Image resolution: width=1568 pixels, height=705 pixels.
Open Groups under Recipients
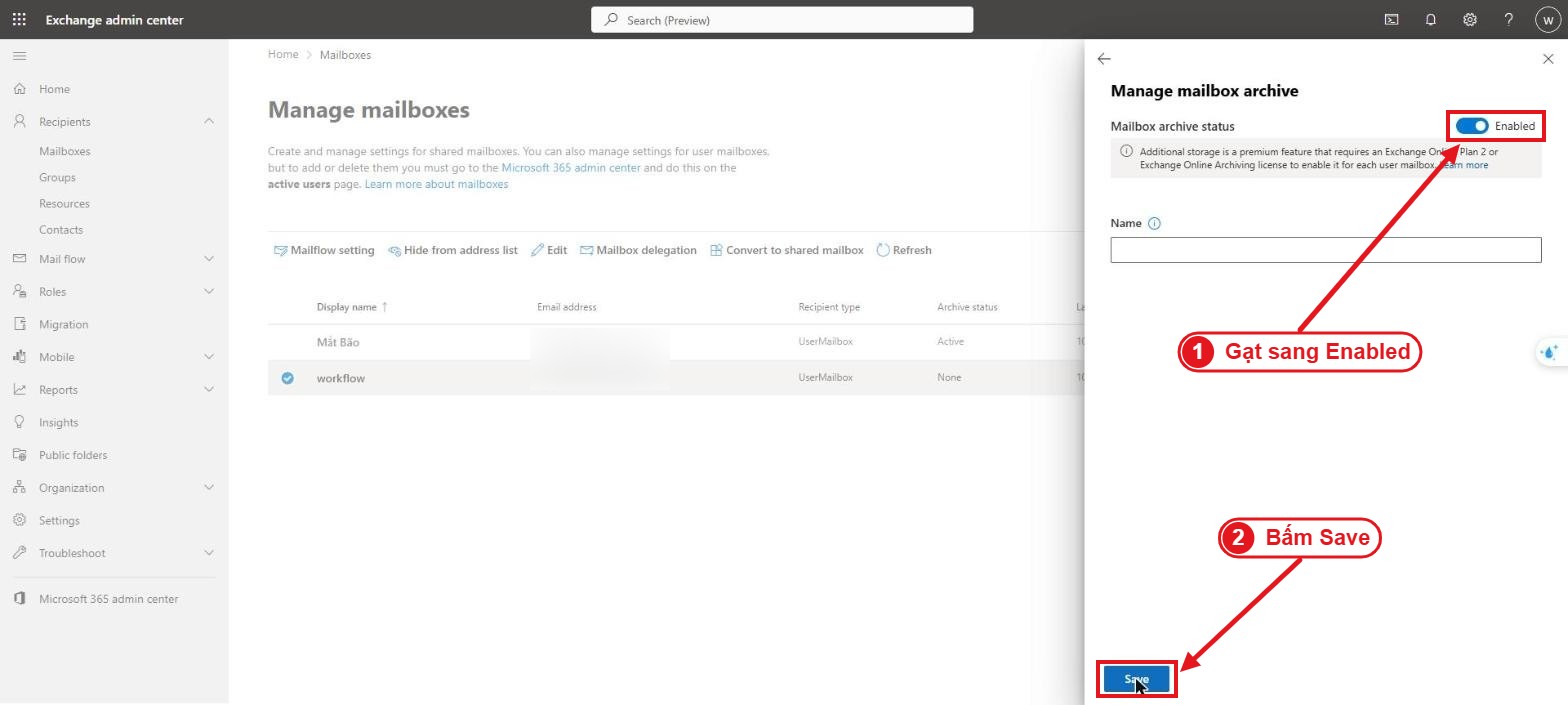click(57, 177)
